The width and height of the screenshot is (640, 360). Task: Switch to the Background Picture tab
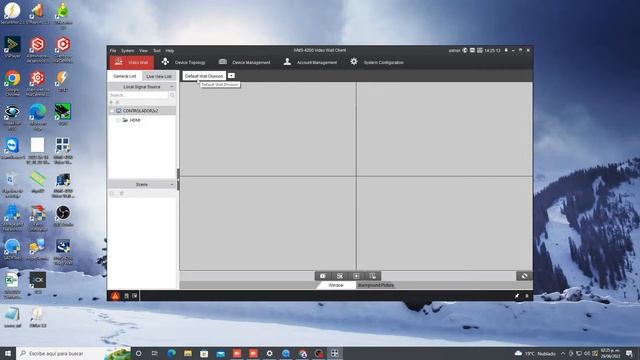coord(376,285)
